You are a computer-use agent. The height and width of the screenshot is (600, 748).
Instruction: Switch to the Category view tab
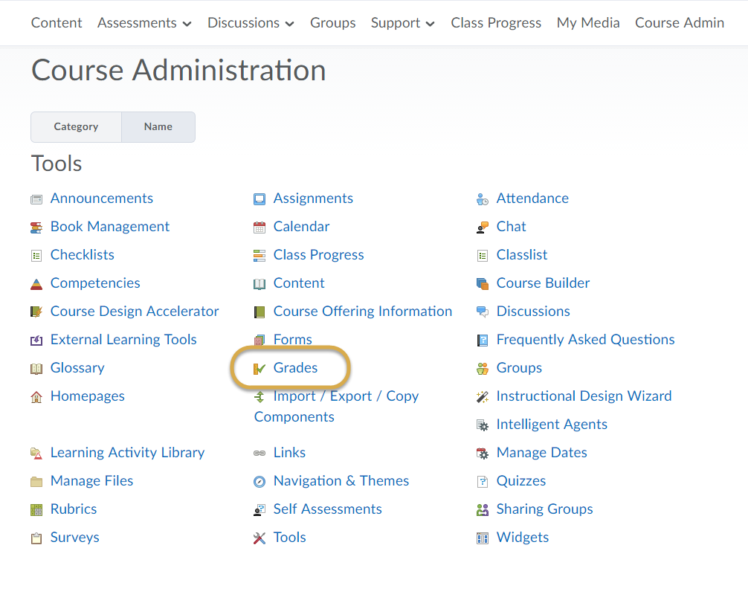coord(76,127)
